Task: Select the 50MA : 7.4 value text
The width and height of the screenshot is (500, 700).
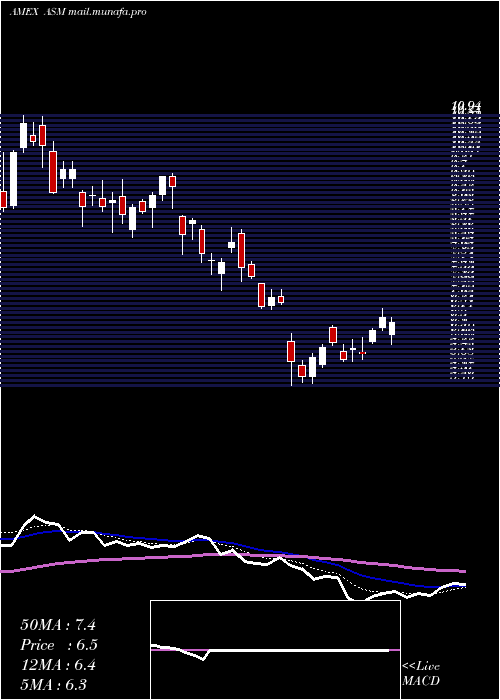Action: 58,625
